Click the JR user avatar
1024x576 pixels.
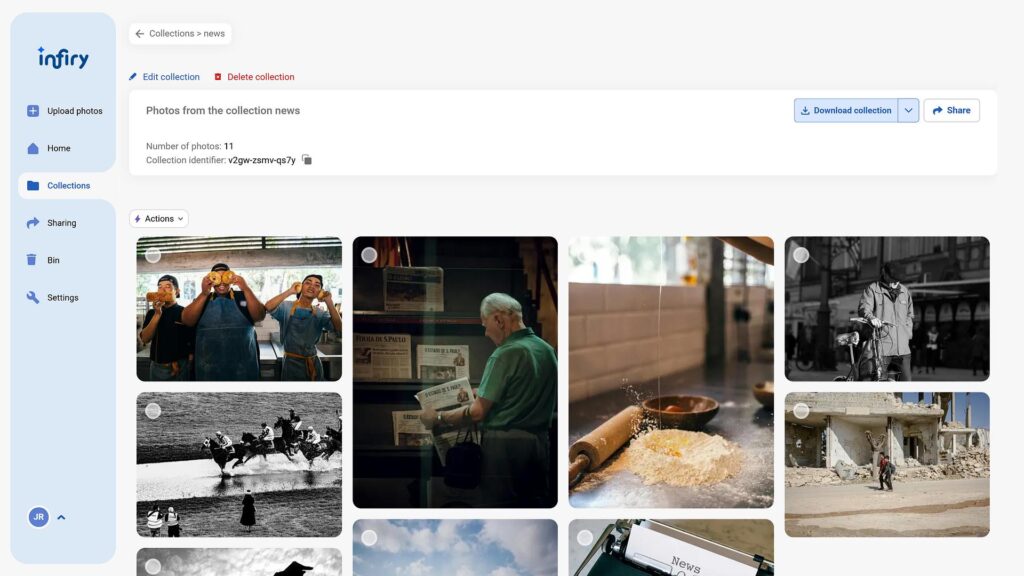tap(39, 517)
